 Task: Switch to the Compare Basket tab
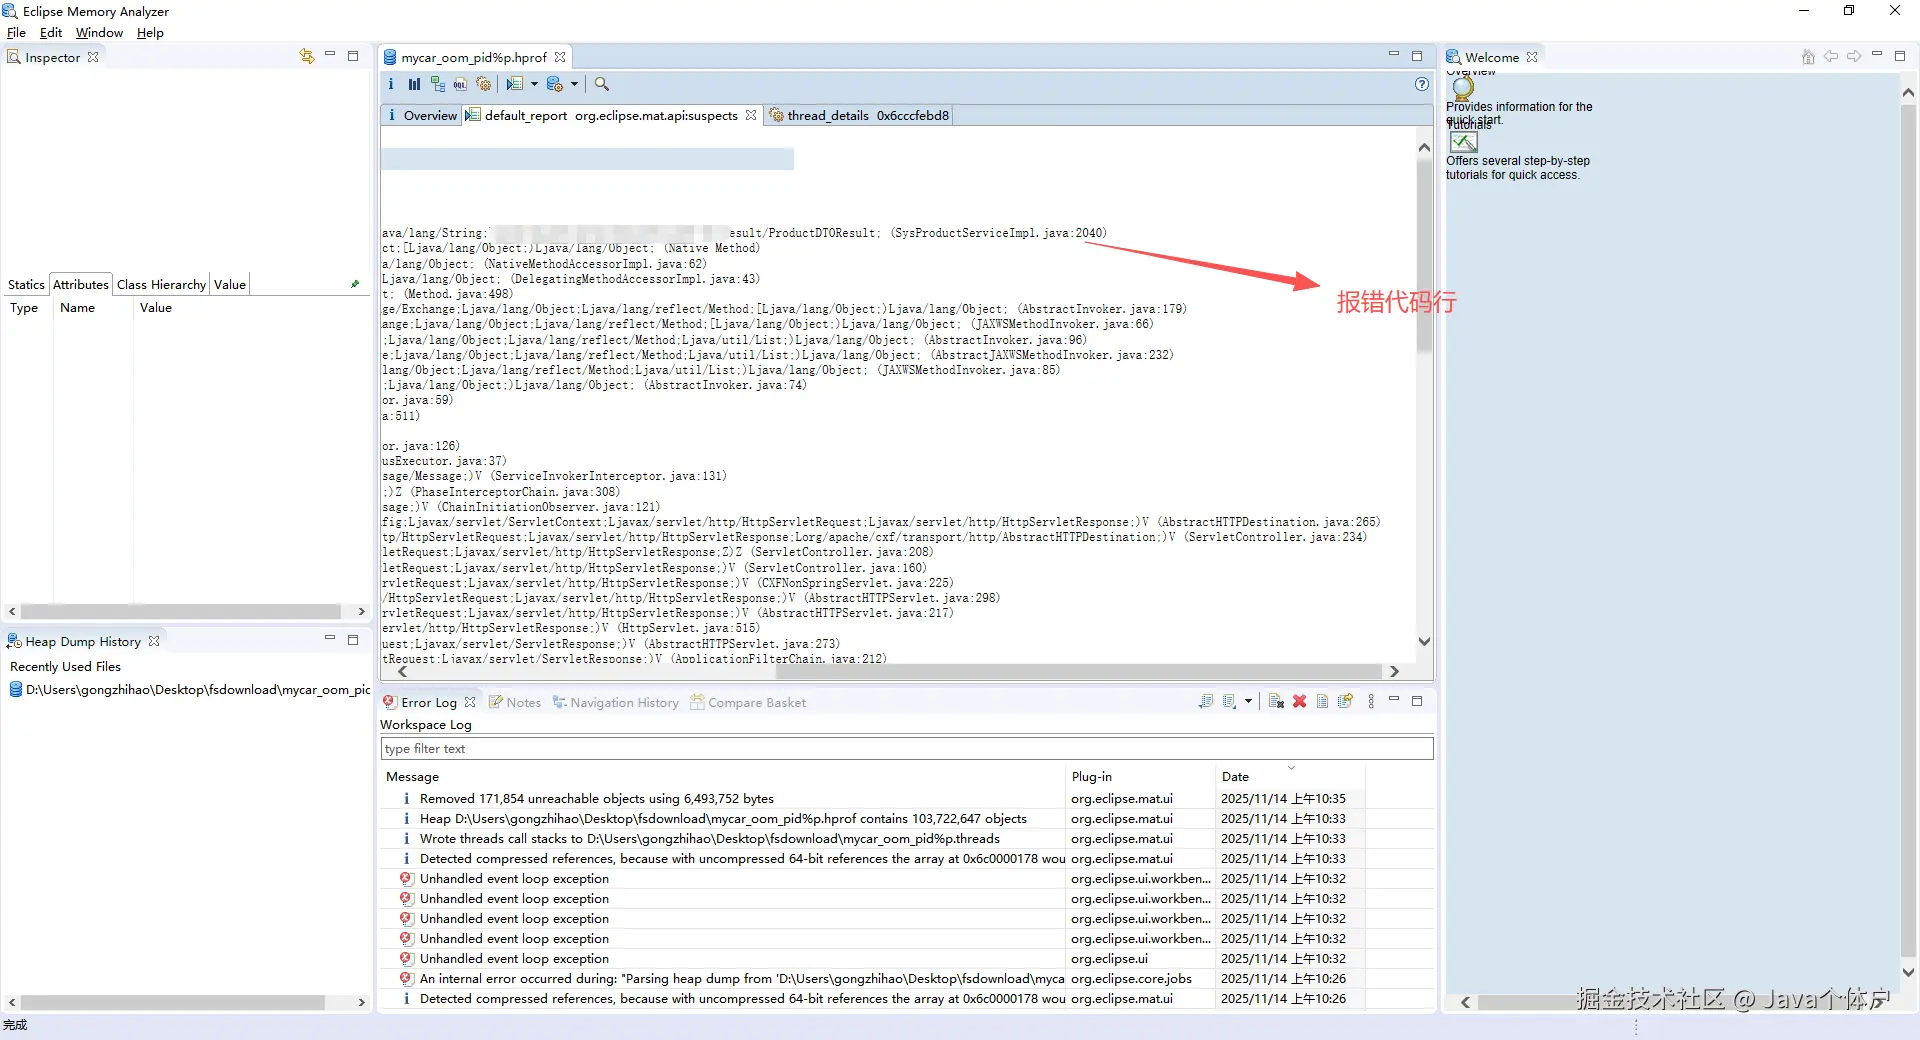point(748,702)
